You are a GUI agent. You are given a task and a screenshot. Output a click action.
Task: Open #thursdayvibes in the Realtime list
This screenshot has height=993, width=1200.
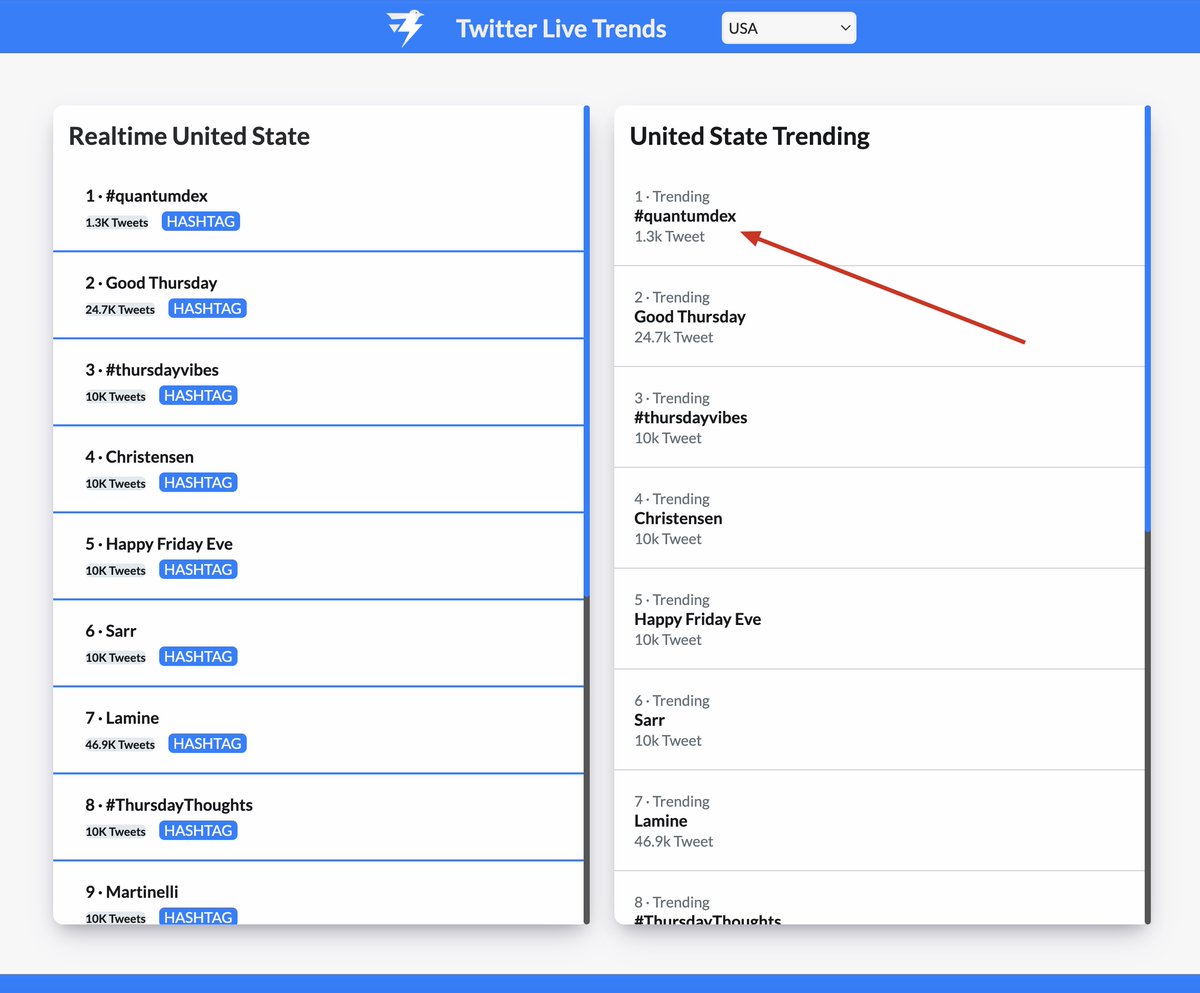point(161,370)
